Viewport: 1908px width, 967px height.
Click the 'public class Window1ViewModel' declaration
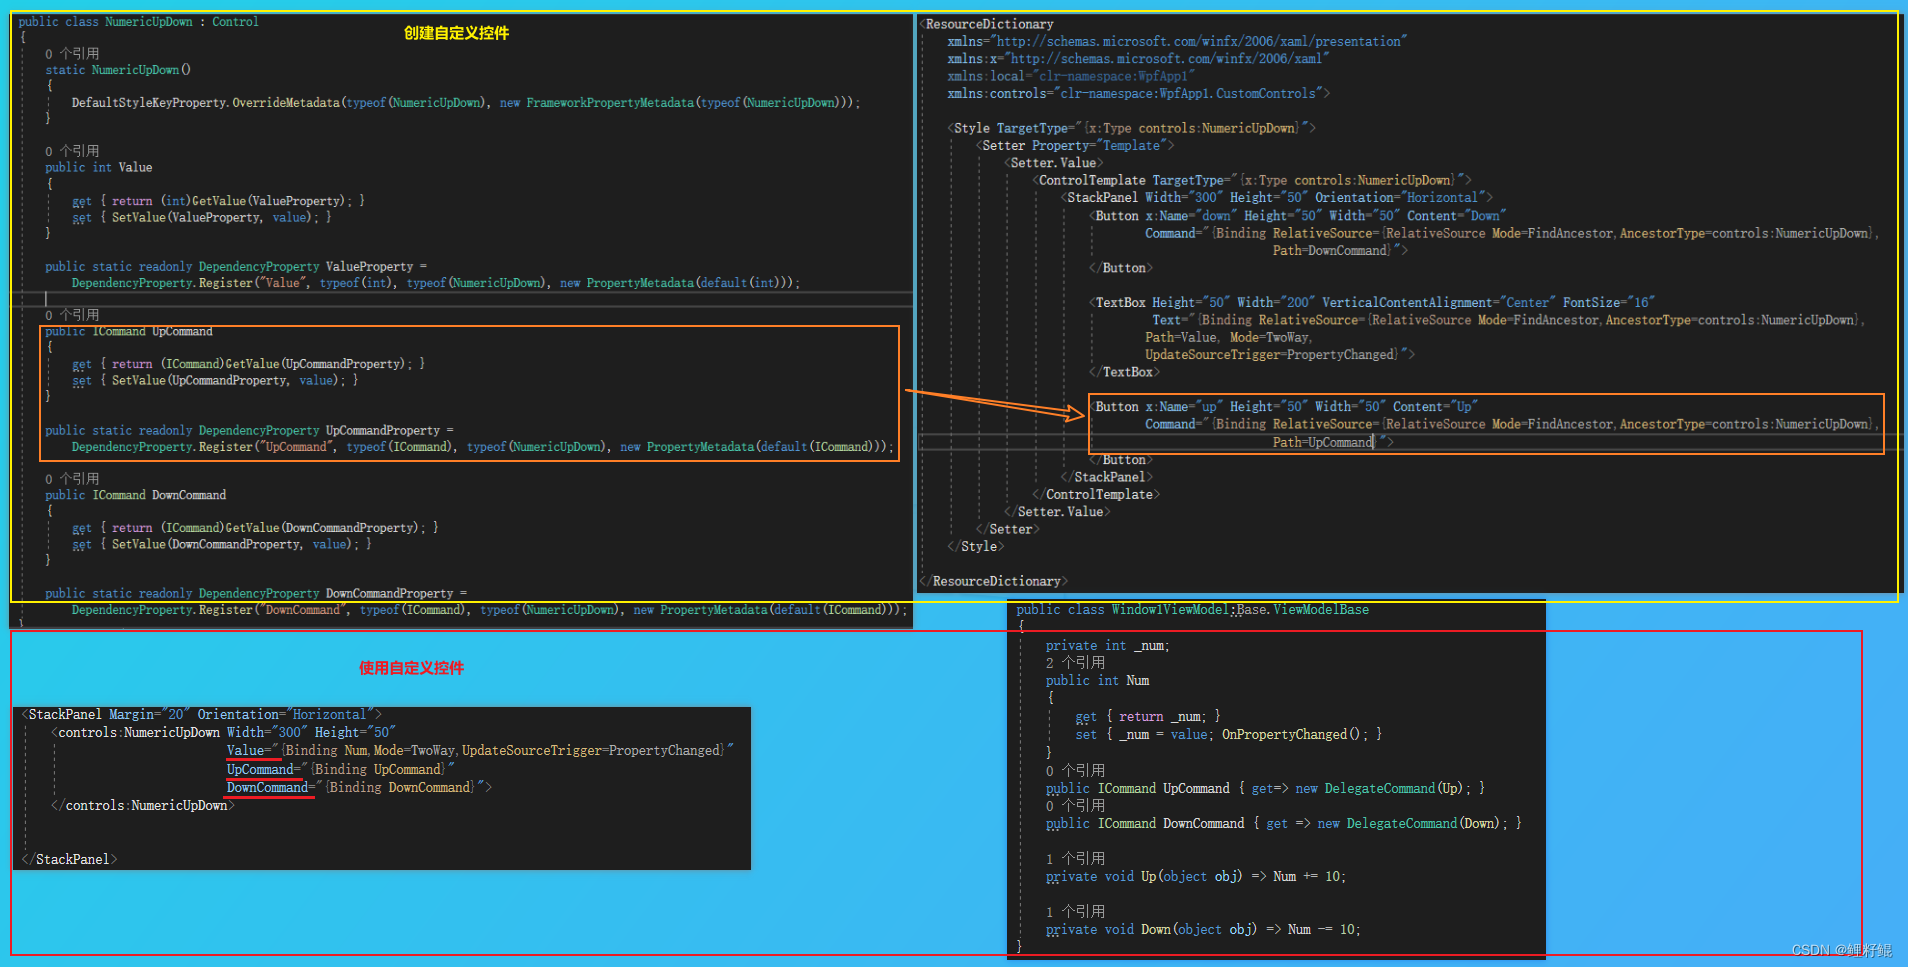1193,610
